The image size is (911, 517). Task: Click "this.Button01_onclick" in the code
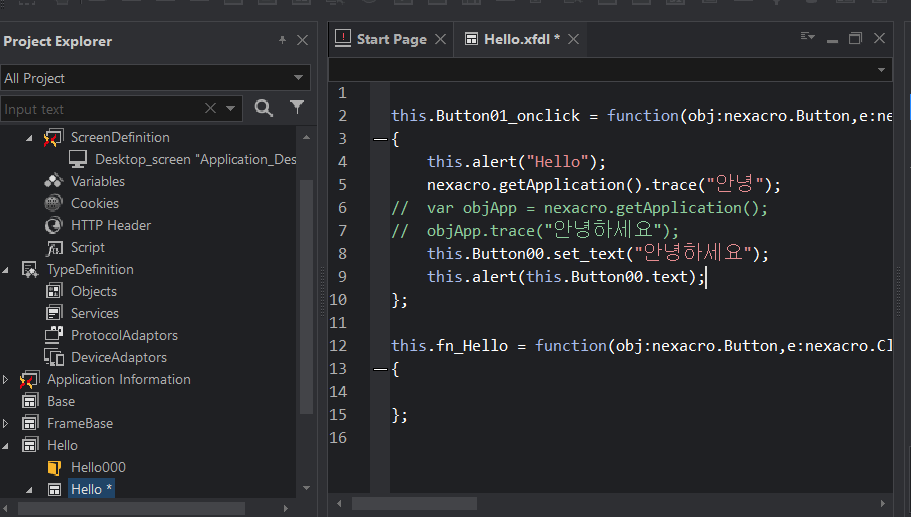coord(485,116)
